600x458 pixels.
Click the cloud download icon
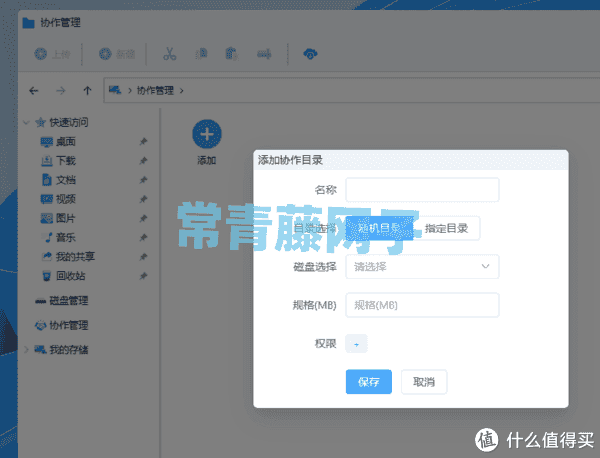pyautogui.click(x=310, y=54)
